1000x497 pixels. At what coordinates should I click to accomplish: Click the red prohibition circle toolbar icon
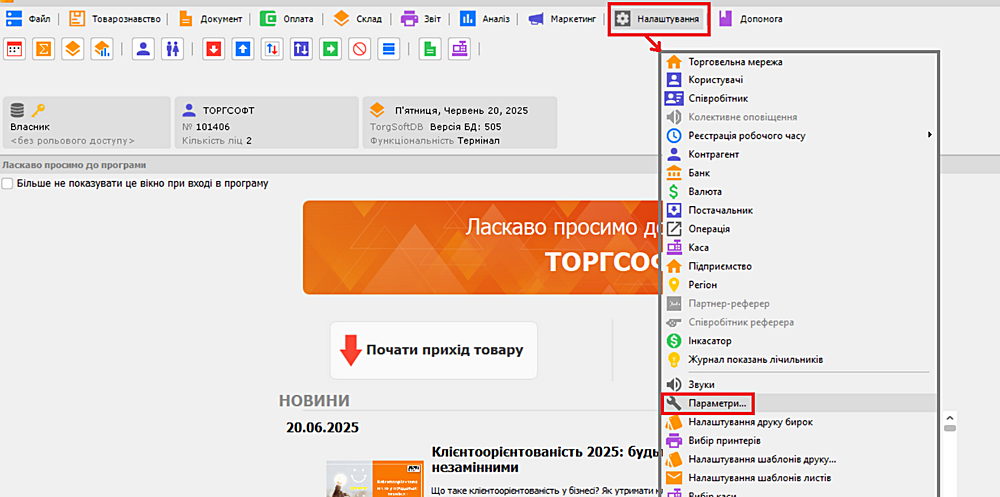point(360,49)
